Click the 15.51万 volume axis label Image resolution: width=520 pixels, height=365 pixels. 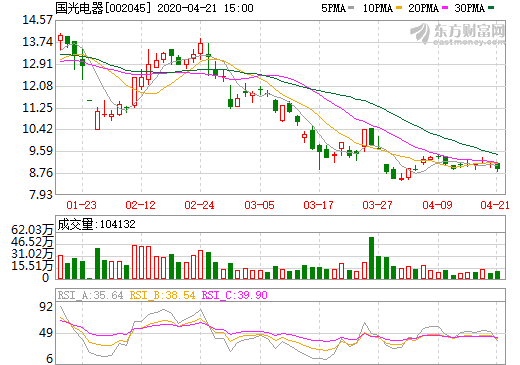coord(32,266)
